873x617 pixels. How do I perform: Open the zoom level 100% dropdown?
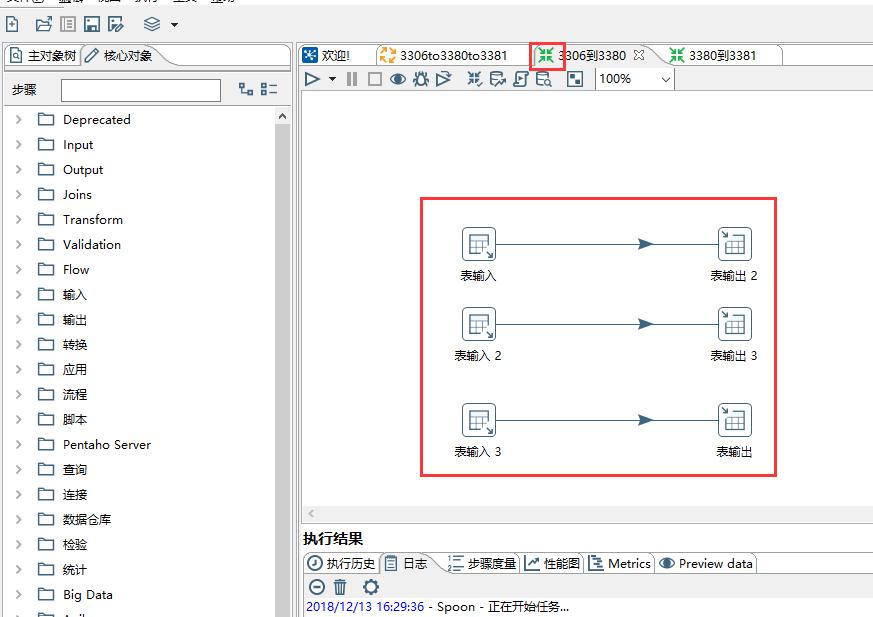(666, 79)
